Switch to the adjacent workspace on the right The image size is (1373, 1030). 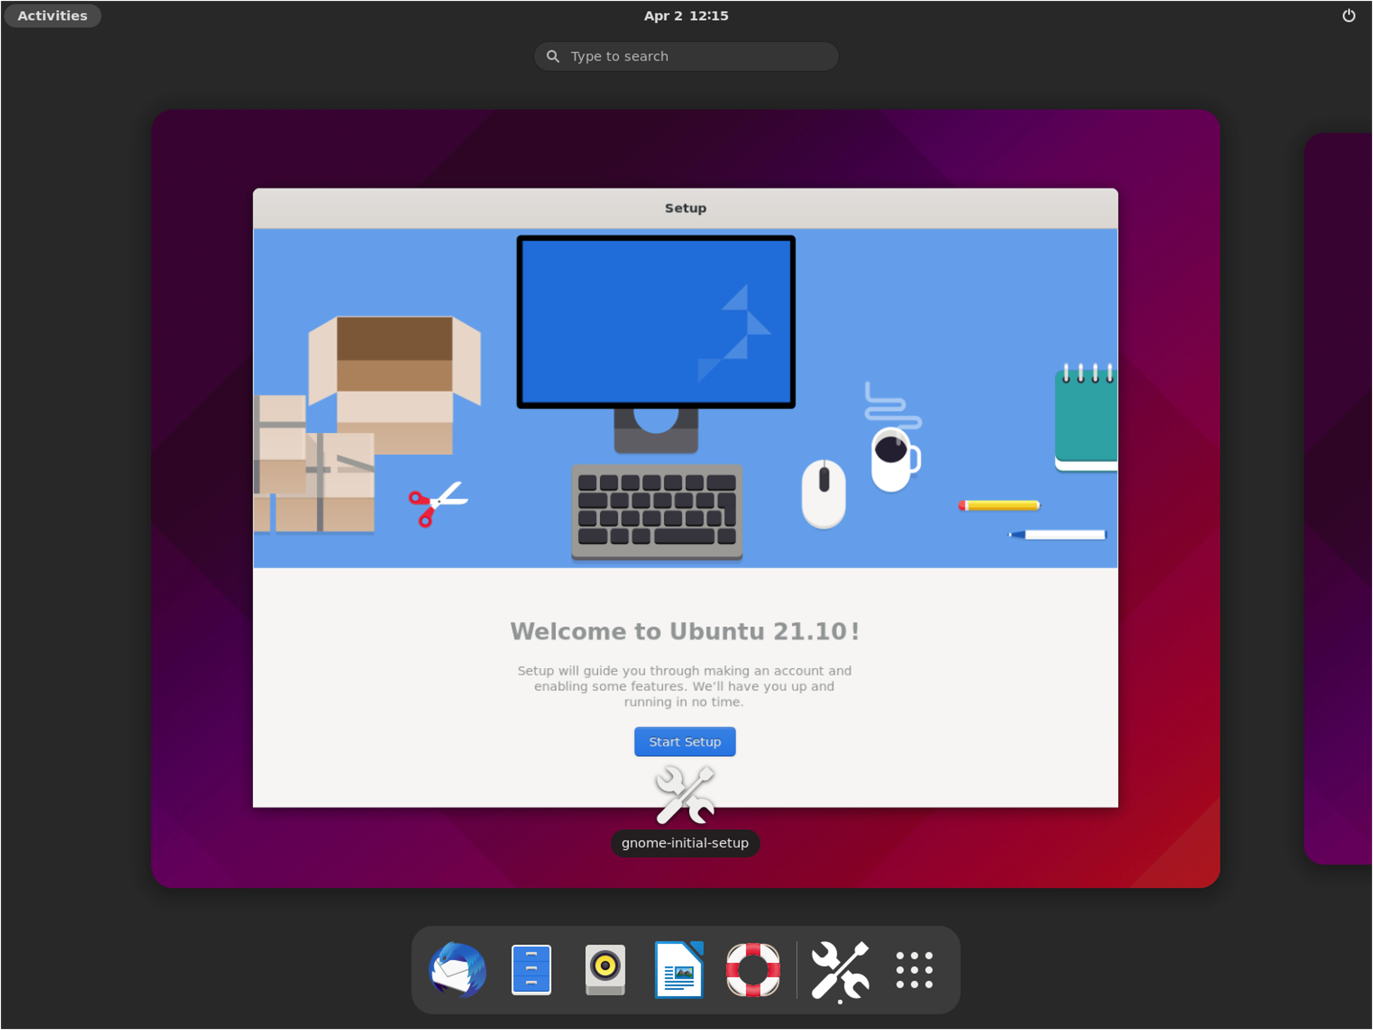(x=1338, y=498)
